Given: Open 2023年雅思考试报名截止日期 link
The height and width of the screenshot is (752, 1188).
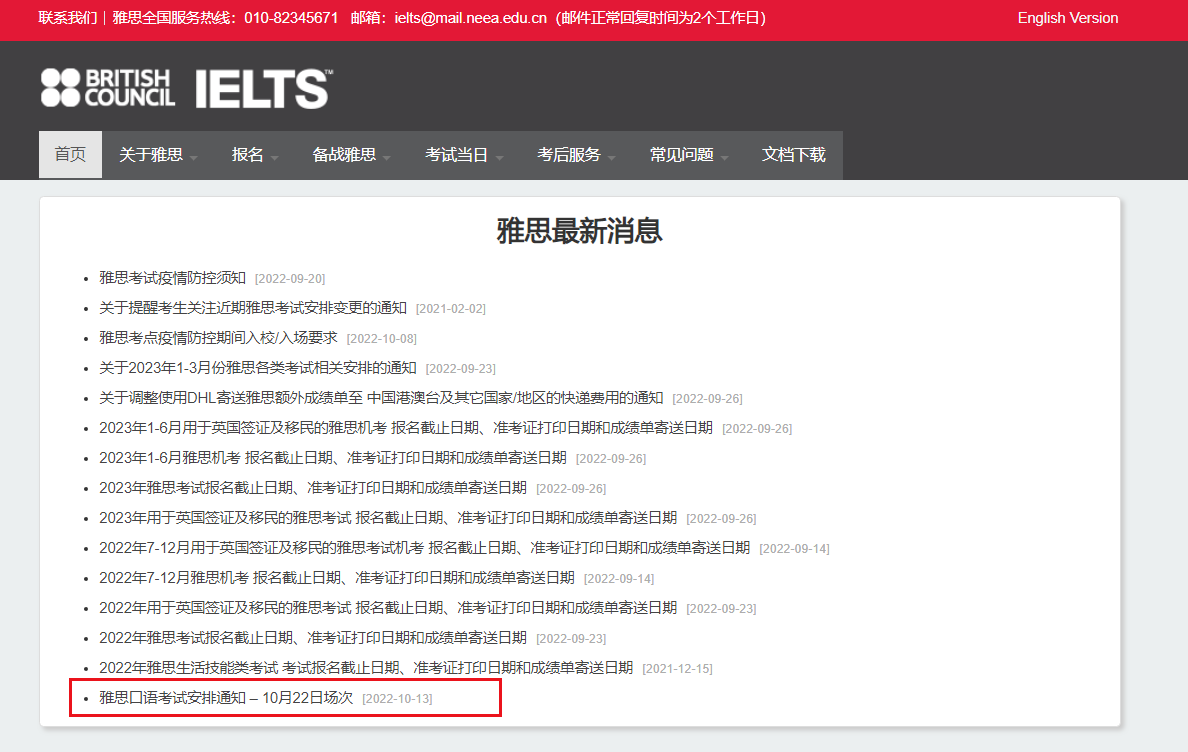Looking at the screenshot, I should pyautogui.click(x=313, y=488).
